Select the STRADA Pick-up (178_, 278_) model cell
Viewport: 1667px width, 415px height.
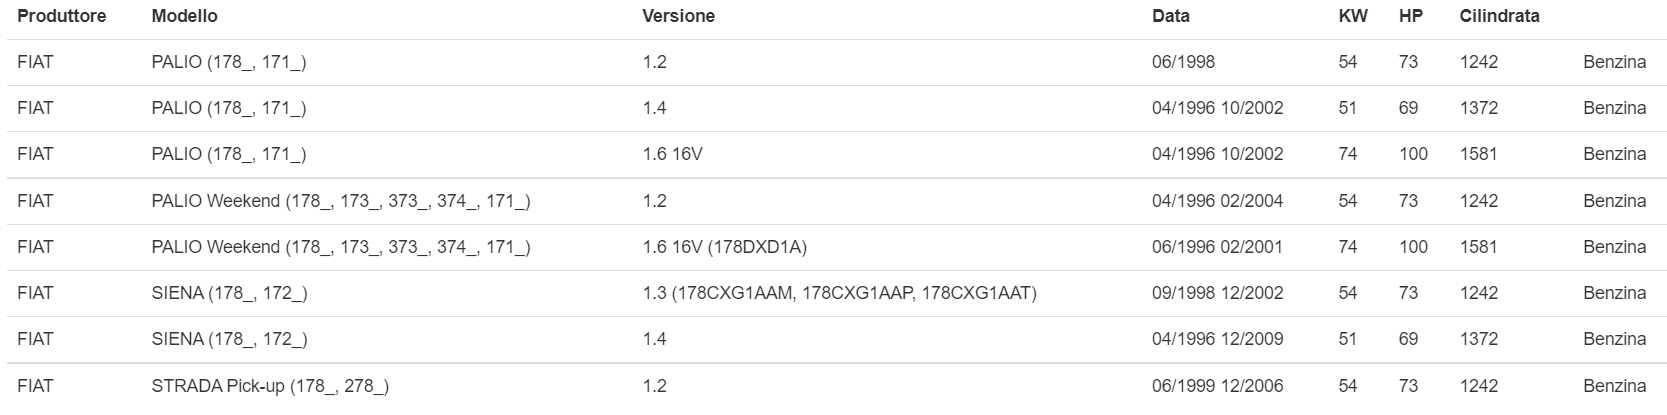[x=270, y=386]
